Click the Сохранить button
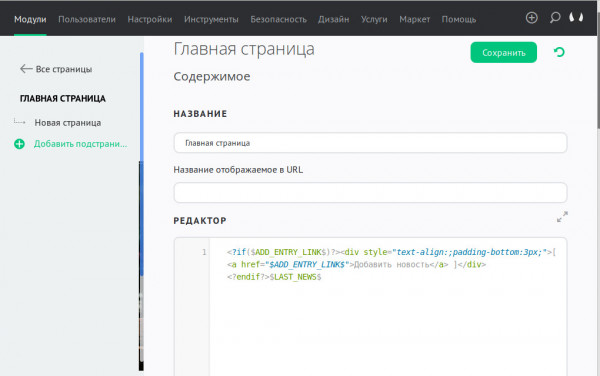Viewport: 600px width, 376px height. (504, 52)
